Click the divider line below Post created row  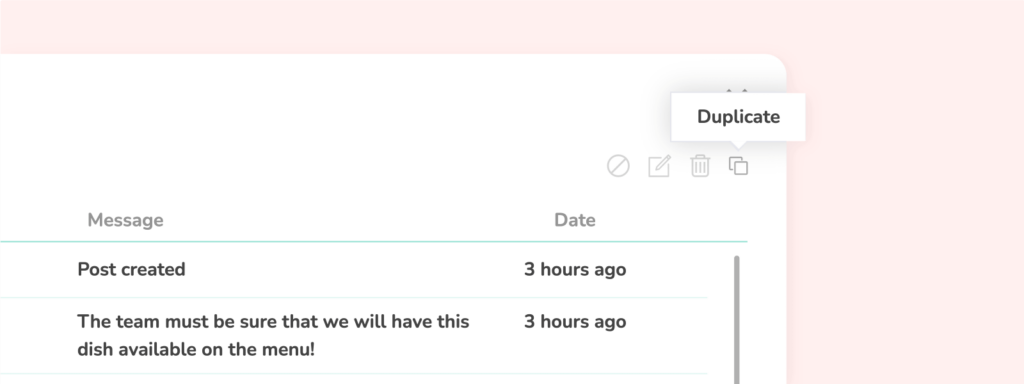pyautogui.click(x=353, y=298)
